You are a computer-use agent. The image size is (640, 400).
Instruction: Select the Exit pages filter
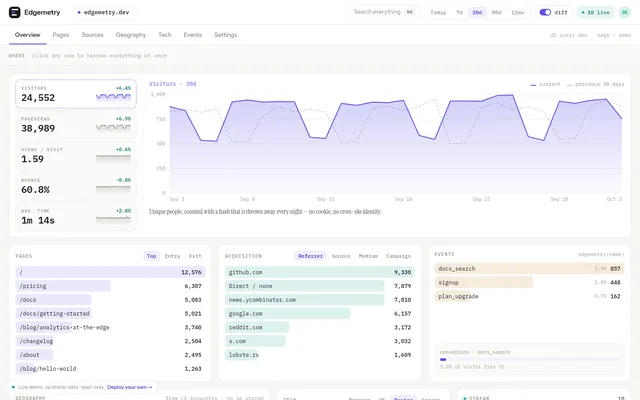[195, 256]
